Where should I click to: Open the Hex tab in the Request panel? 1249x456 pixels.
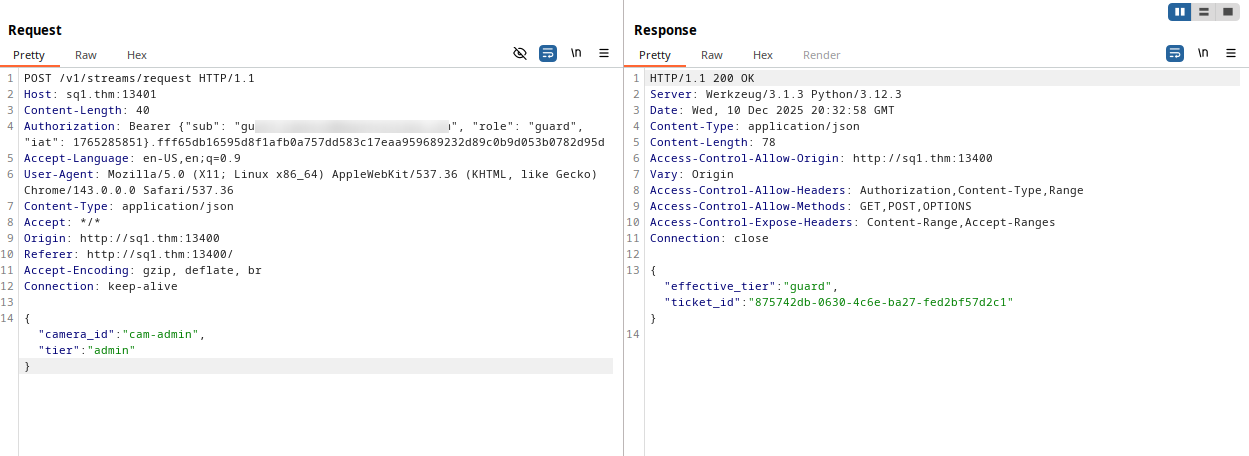pyautogui.click(x=137, y=55)
